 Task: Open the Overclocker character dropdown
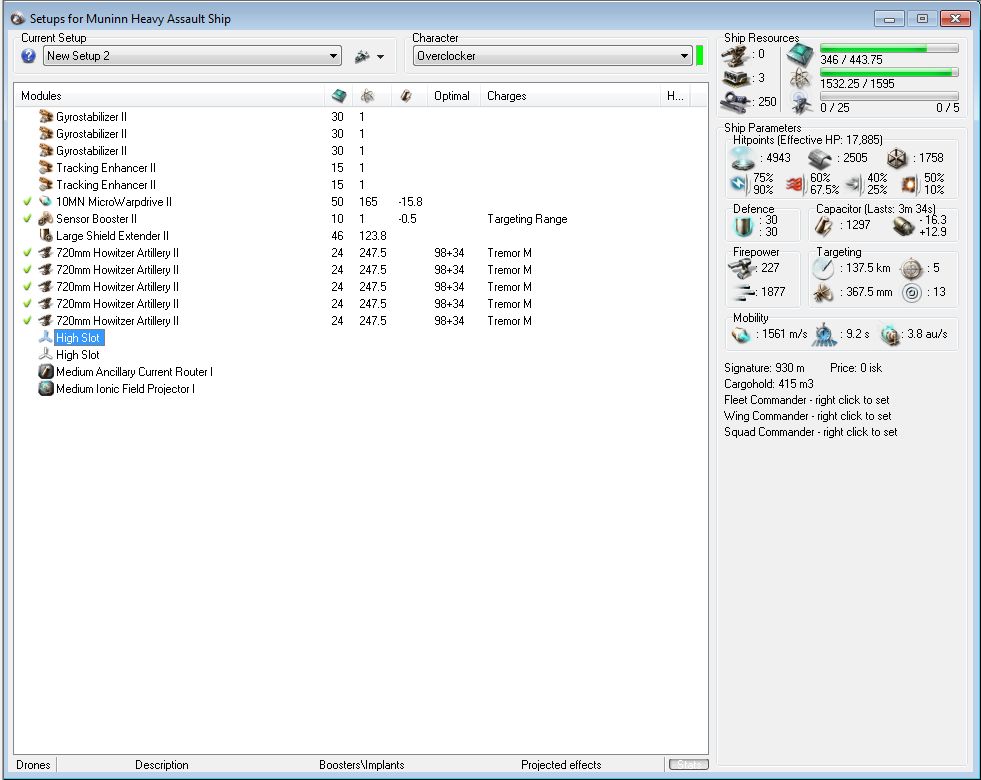point(552,56)
